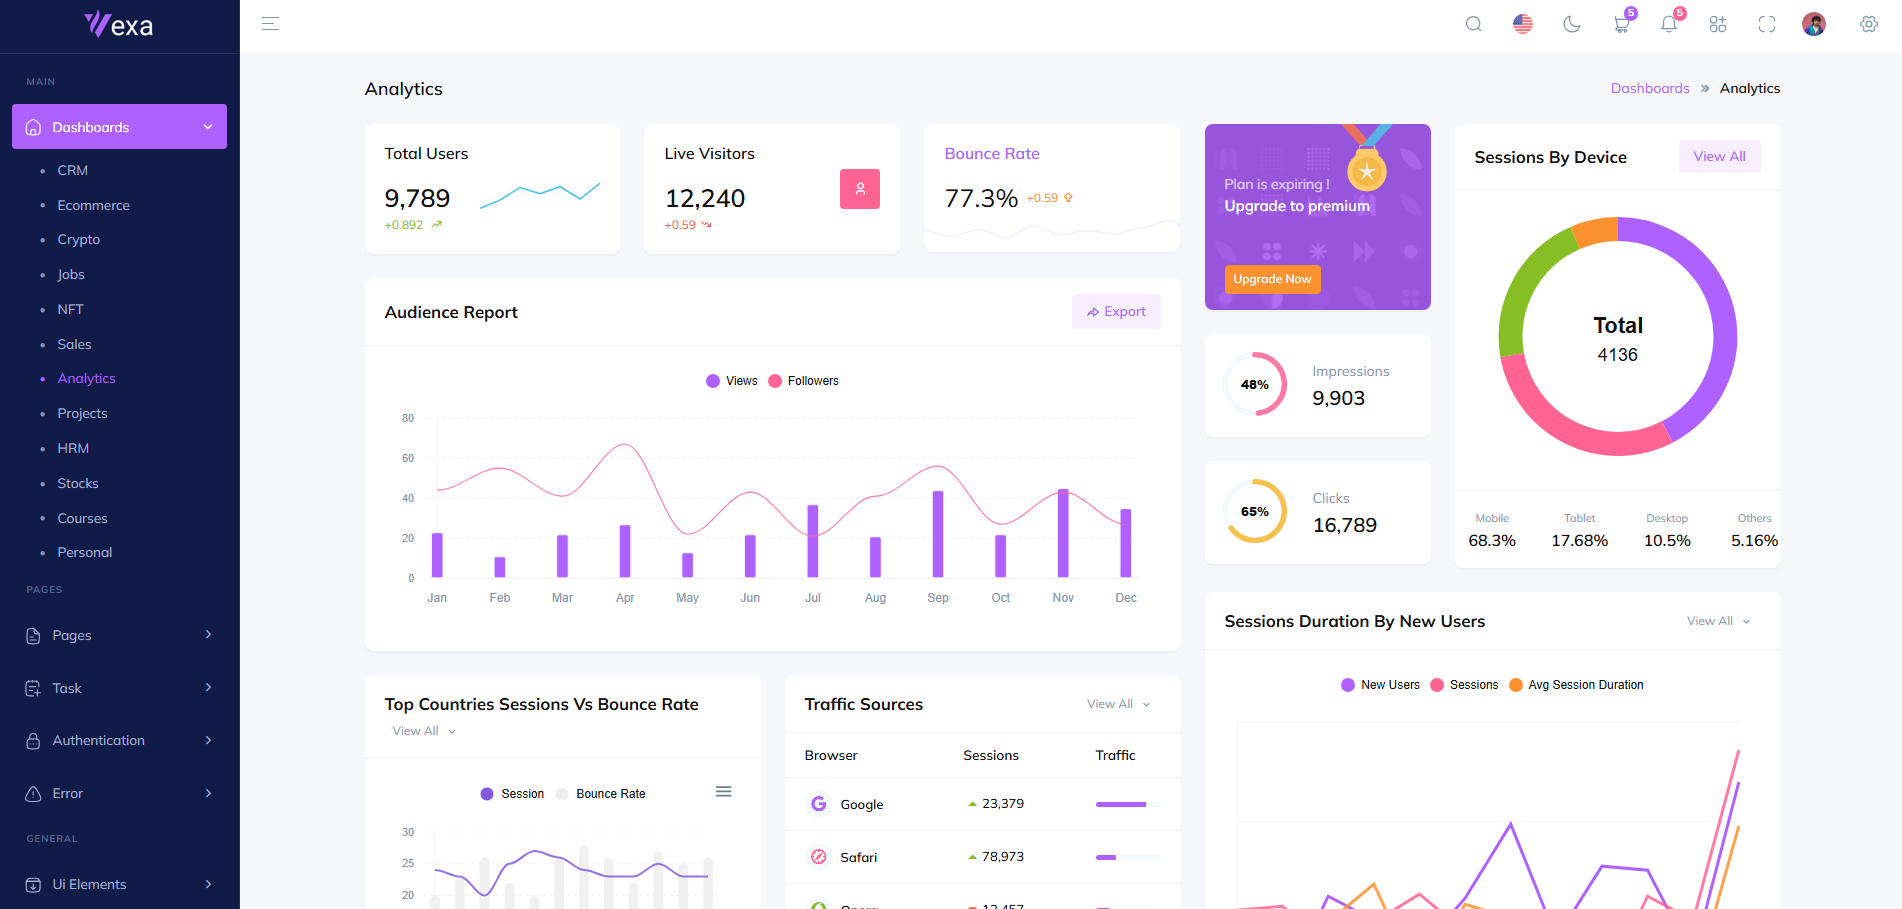Click the Courses sidebar entry

point(82,518)
